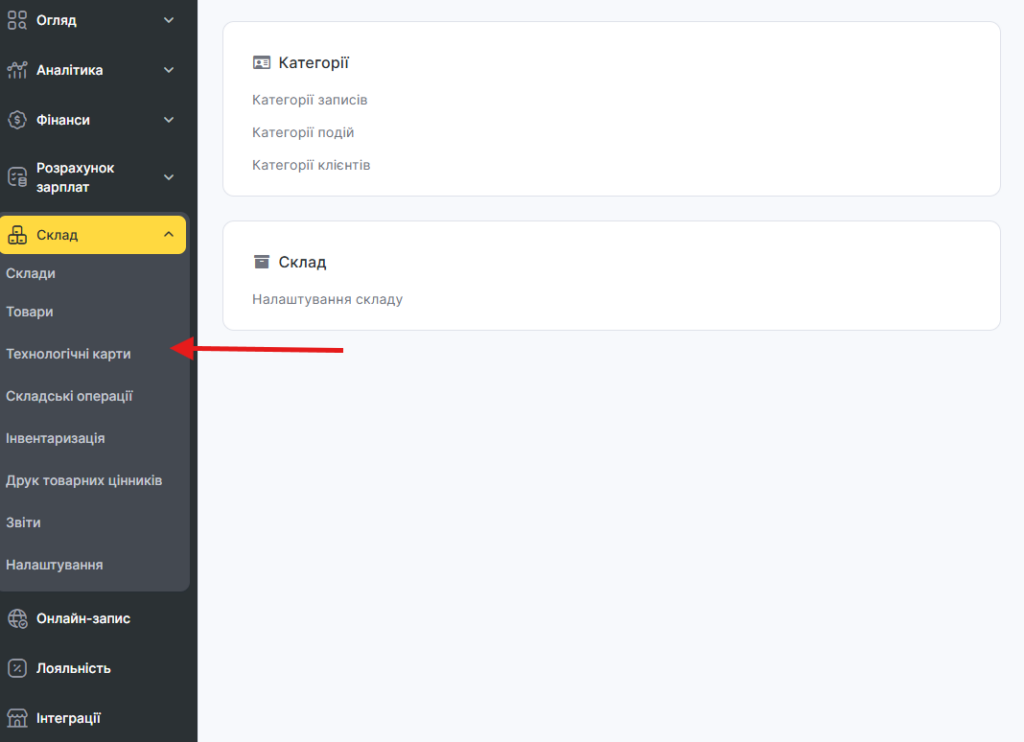This screenshot has height=742, width=1024.
Task: Select Товари in the Склад submenu
Action: 30,312
